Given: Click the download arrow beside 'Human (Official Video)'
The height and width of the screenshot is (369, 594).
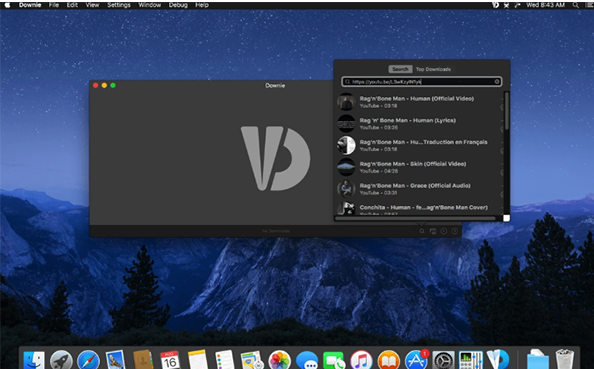Looking at the screenshot, I should tap(502, 108).
